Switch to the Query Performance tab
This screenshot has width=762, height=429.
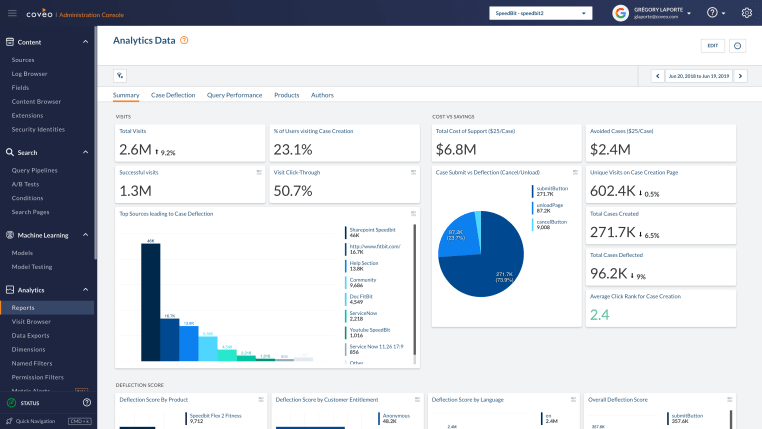point(234,95)
